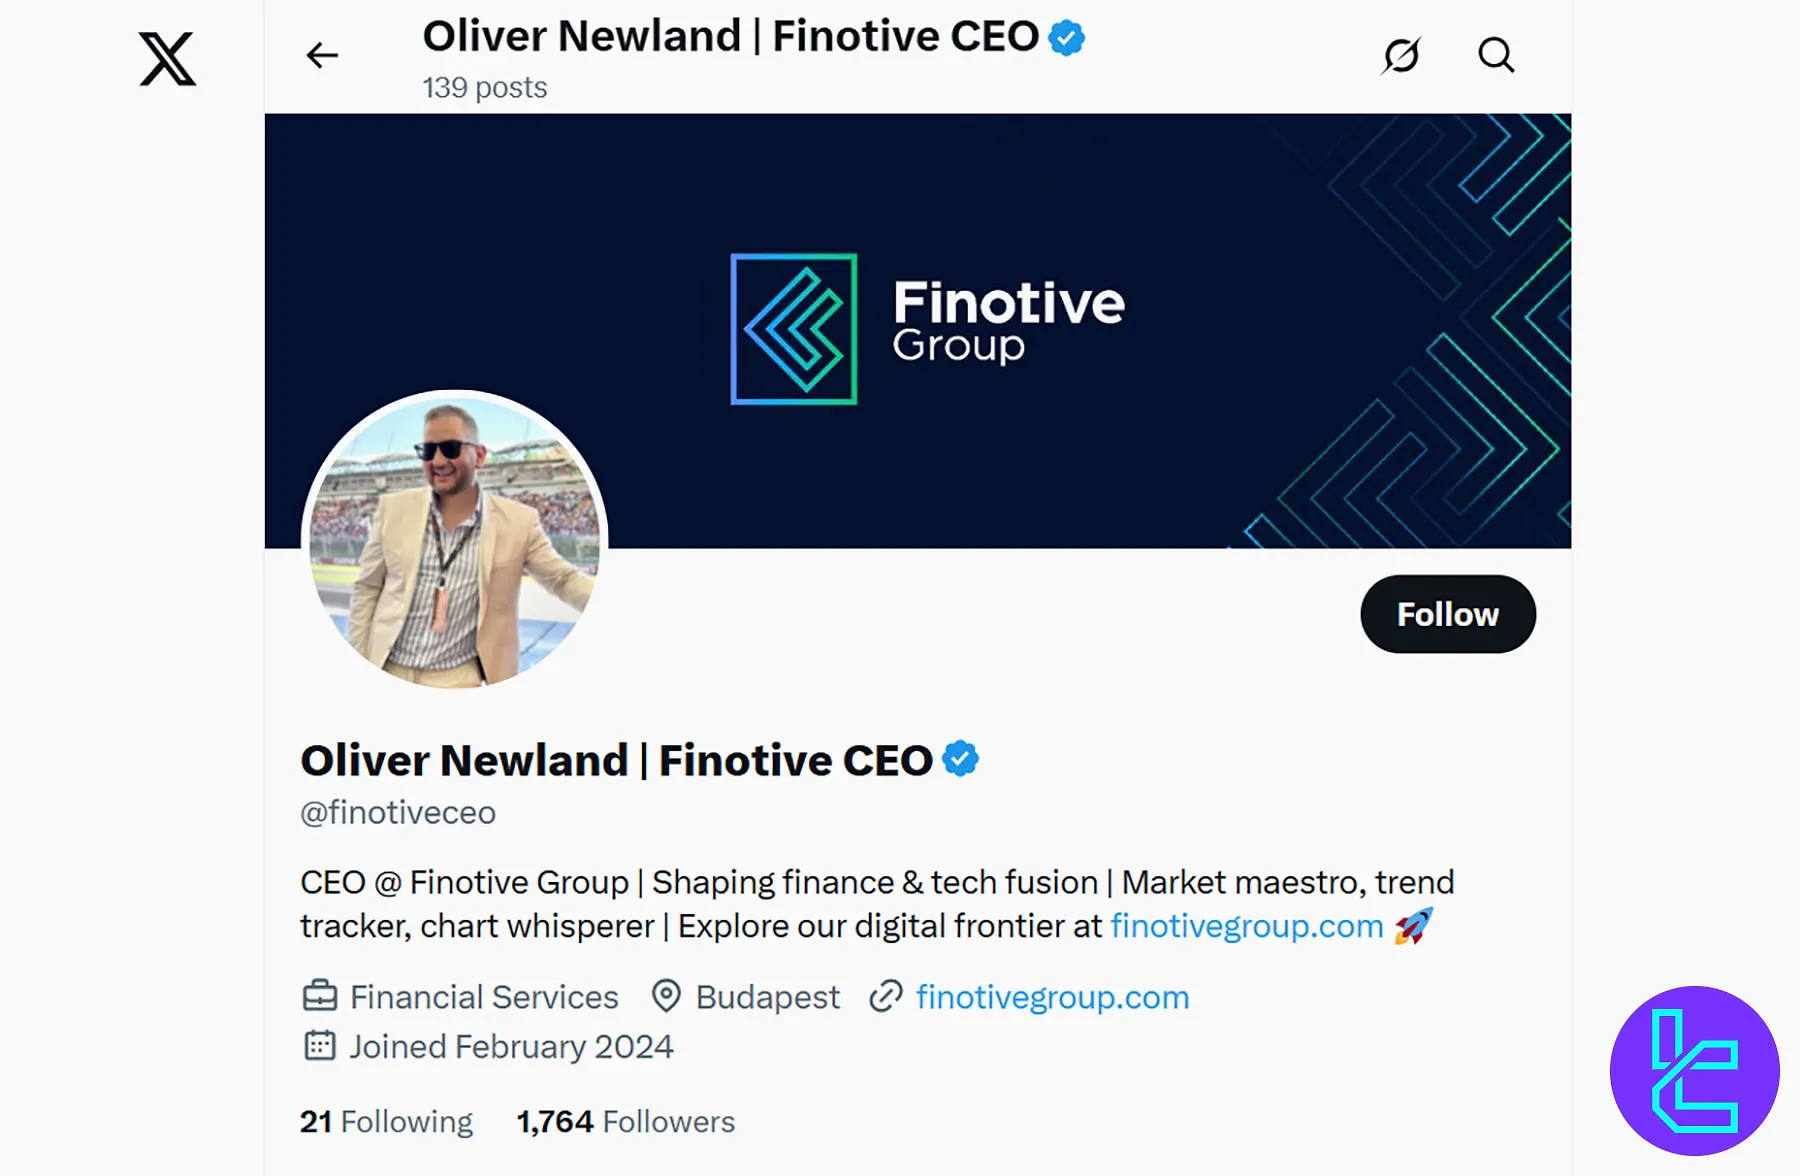Click the link chain icon before finotivegroup.com
Image resolution: width=1800 pixels, height=1176 pixels.
coord(884,996)
